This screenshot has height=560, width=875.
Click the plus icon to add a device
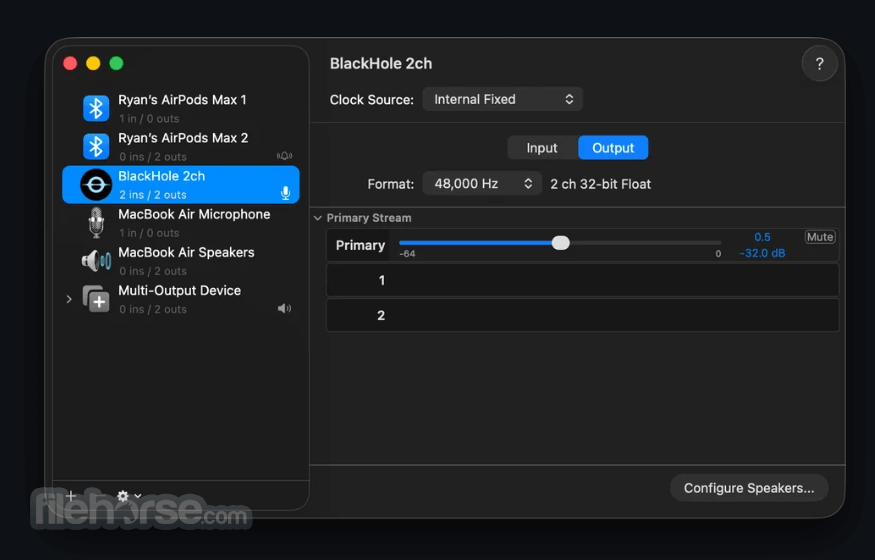click(x=71, y=496)
